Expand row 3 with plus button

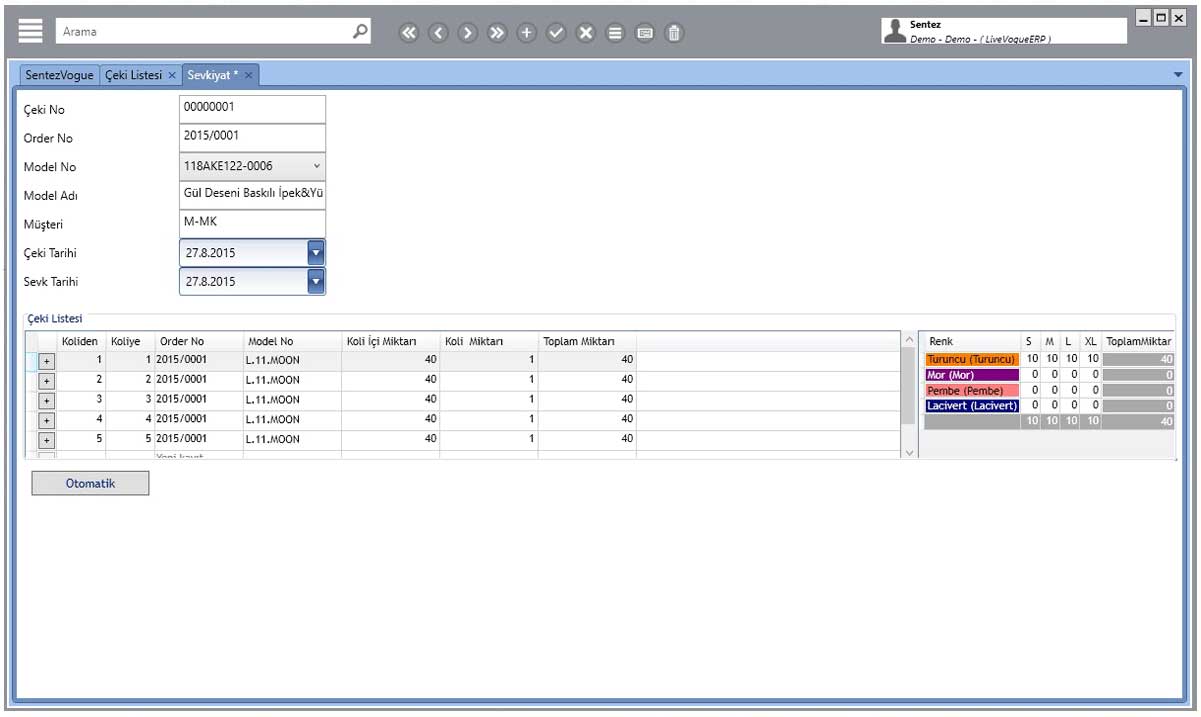tap(46, 400)
